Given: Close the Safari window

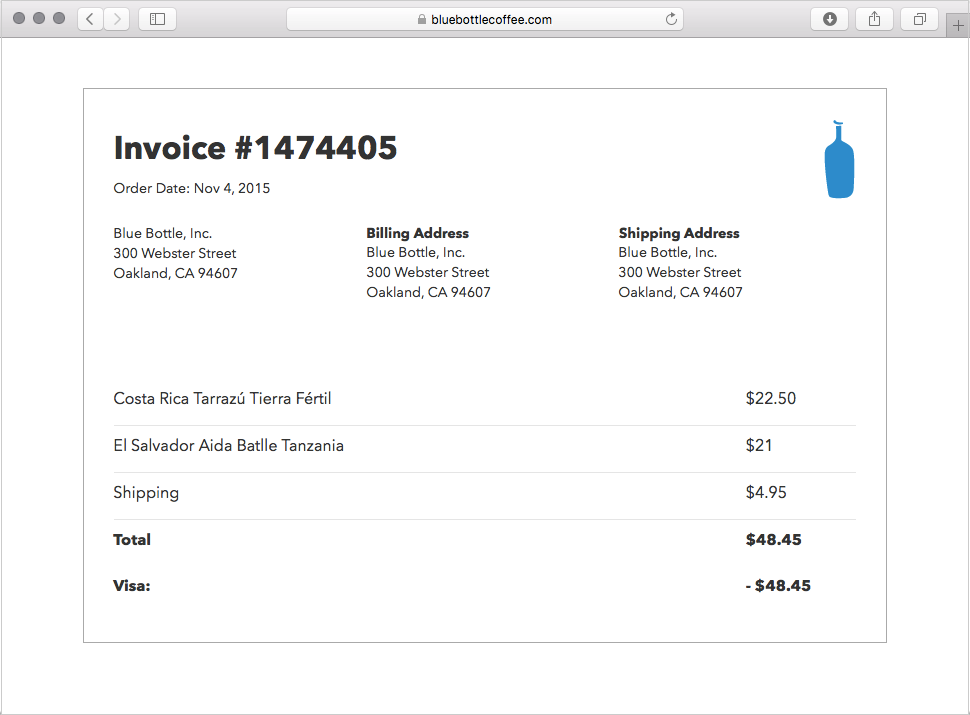Looking at the screenshot, I should click(x=19, y=18).
